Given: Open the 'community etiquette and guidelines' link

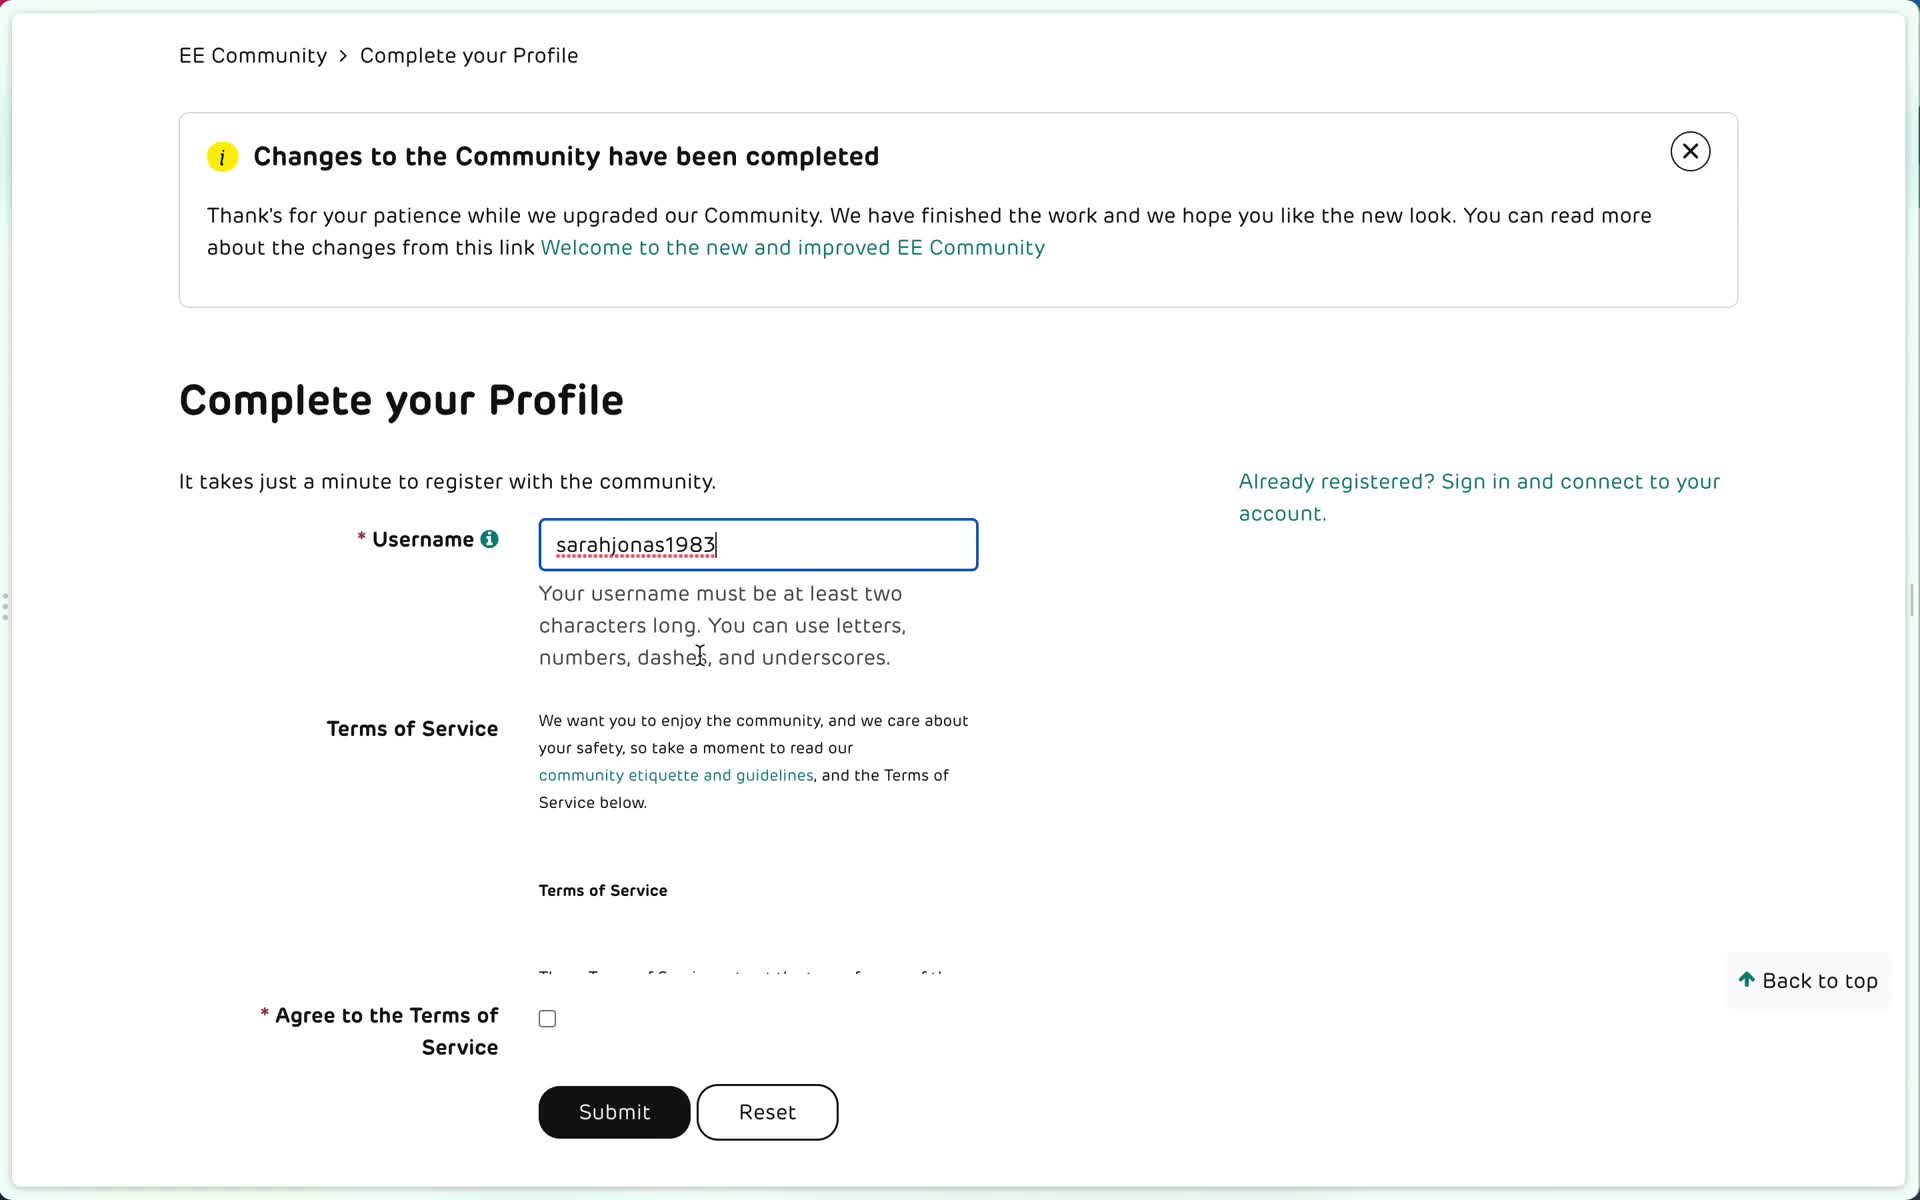Looking at the screenshot, I should point(676,774).
